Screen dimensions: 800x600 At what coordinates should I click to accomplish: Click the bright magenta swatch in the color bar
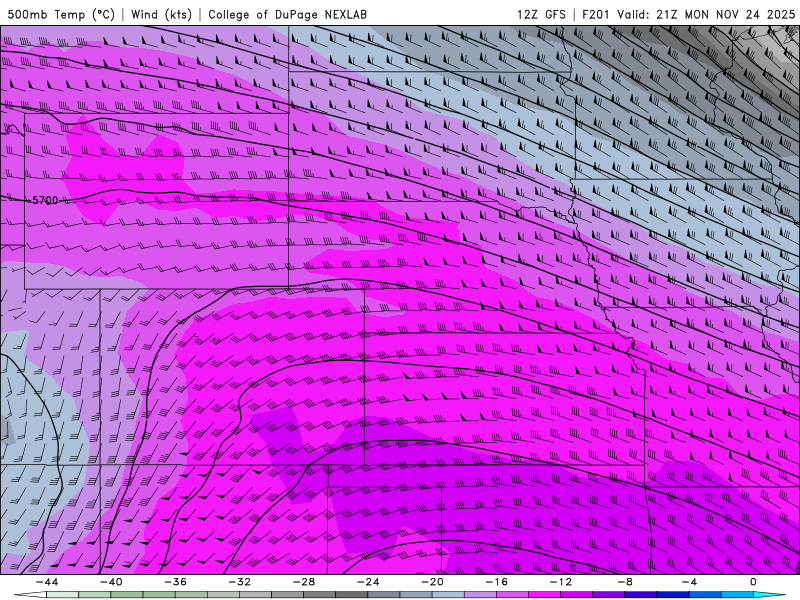pos(544,595)
